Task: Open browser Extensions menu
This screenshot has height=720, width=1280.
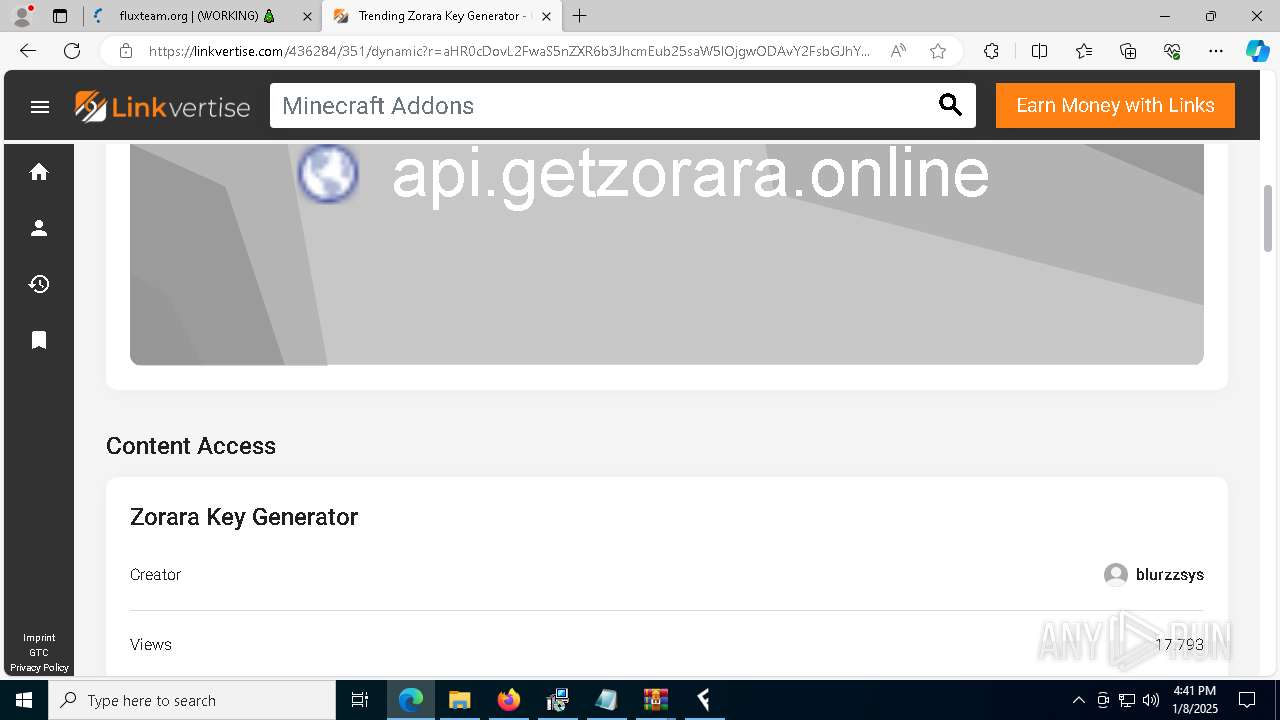Action: 991,51
